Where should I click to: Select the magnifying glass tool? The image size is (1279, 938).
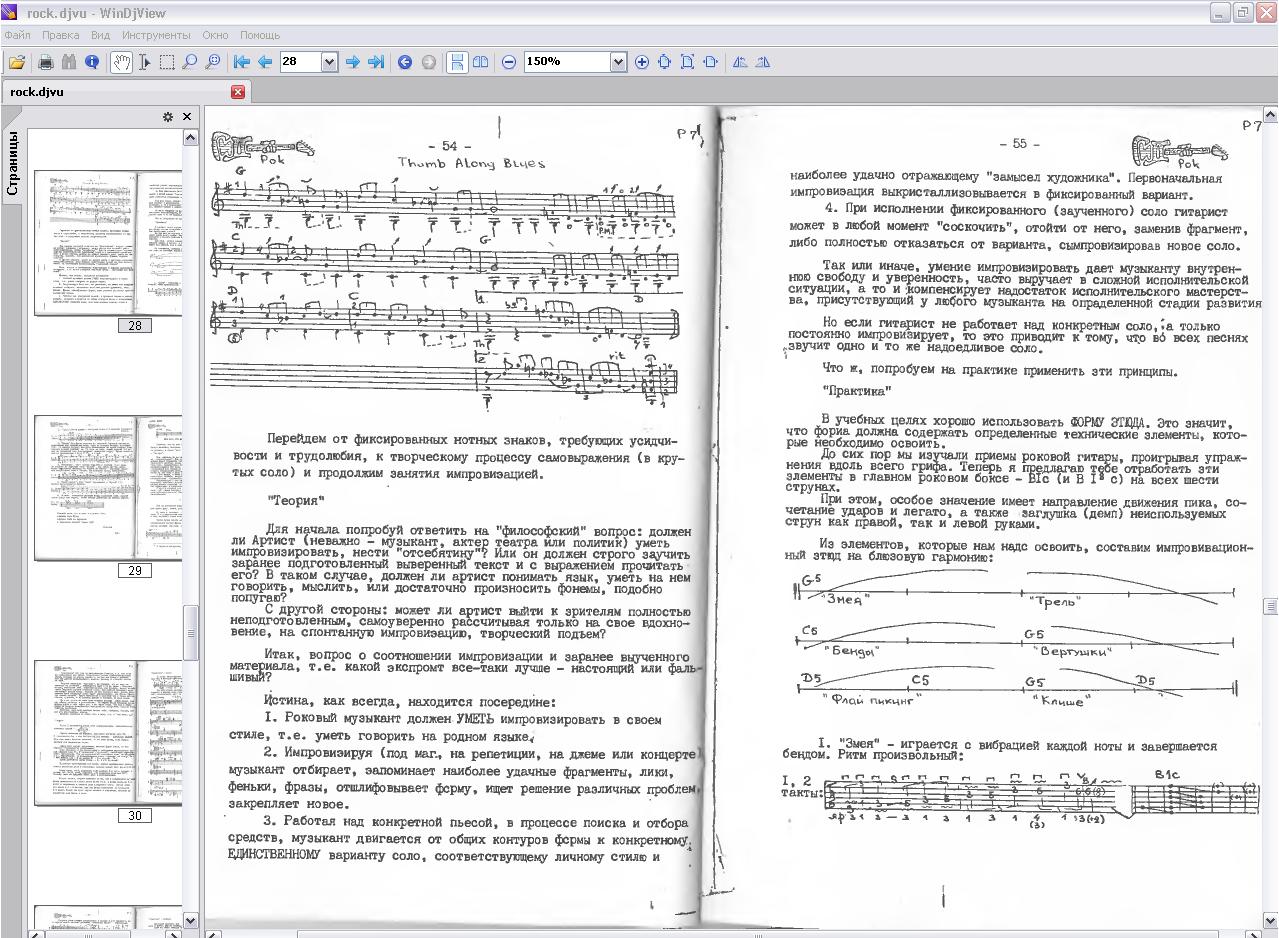coord(190,62)
